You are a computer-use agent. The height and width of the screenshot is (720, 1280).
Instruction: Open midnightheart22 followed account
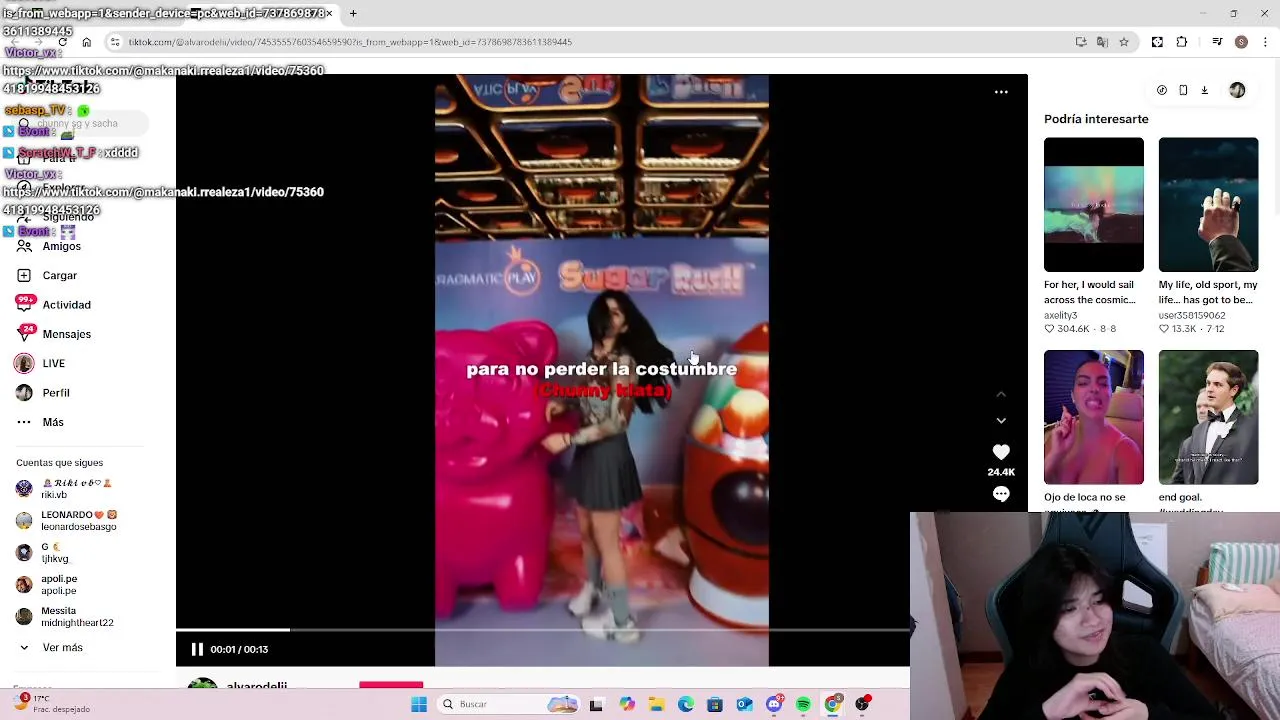pos(66,616)
